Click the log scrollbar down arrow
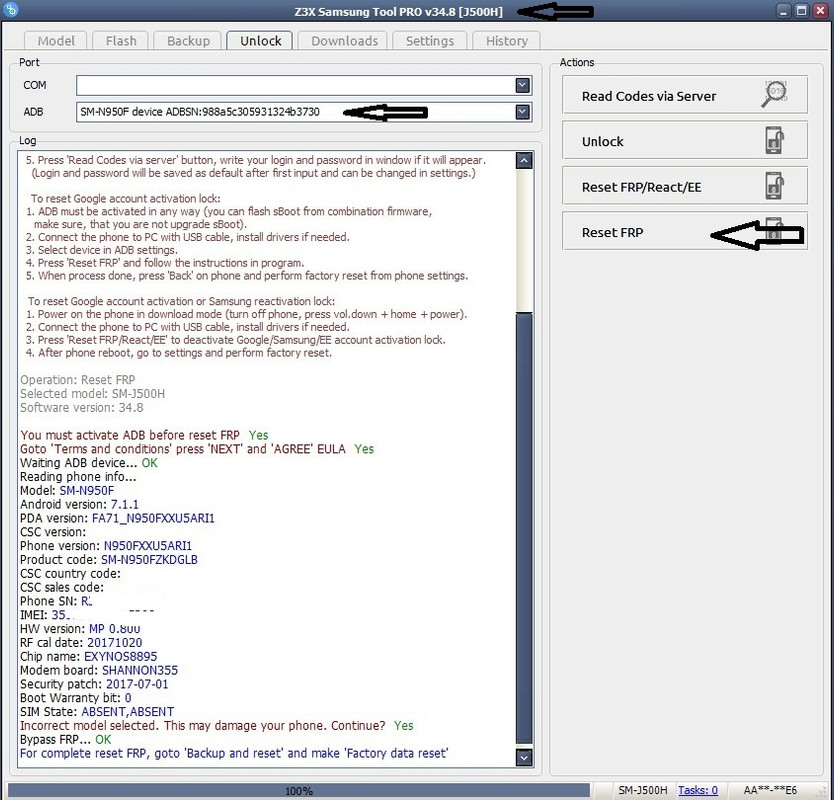Screen dimensions: 834x800 pyautogui.click(x=524, y=757)
